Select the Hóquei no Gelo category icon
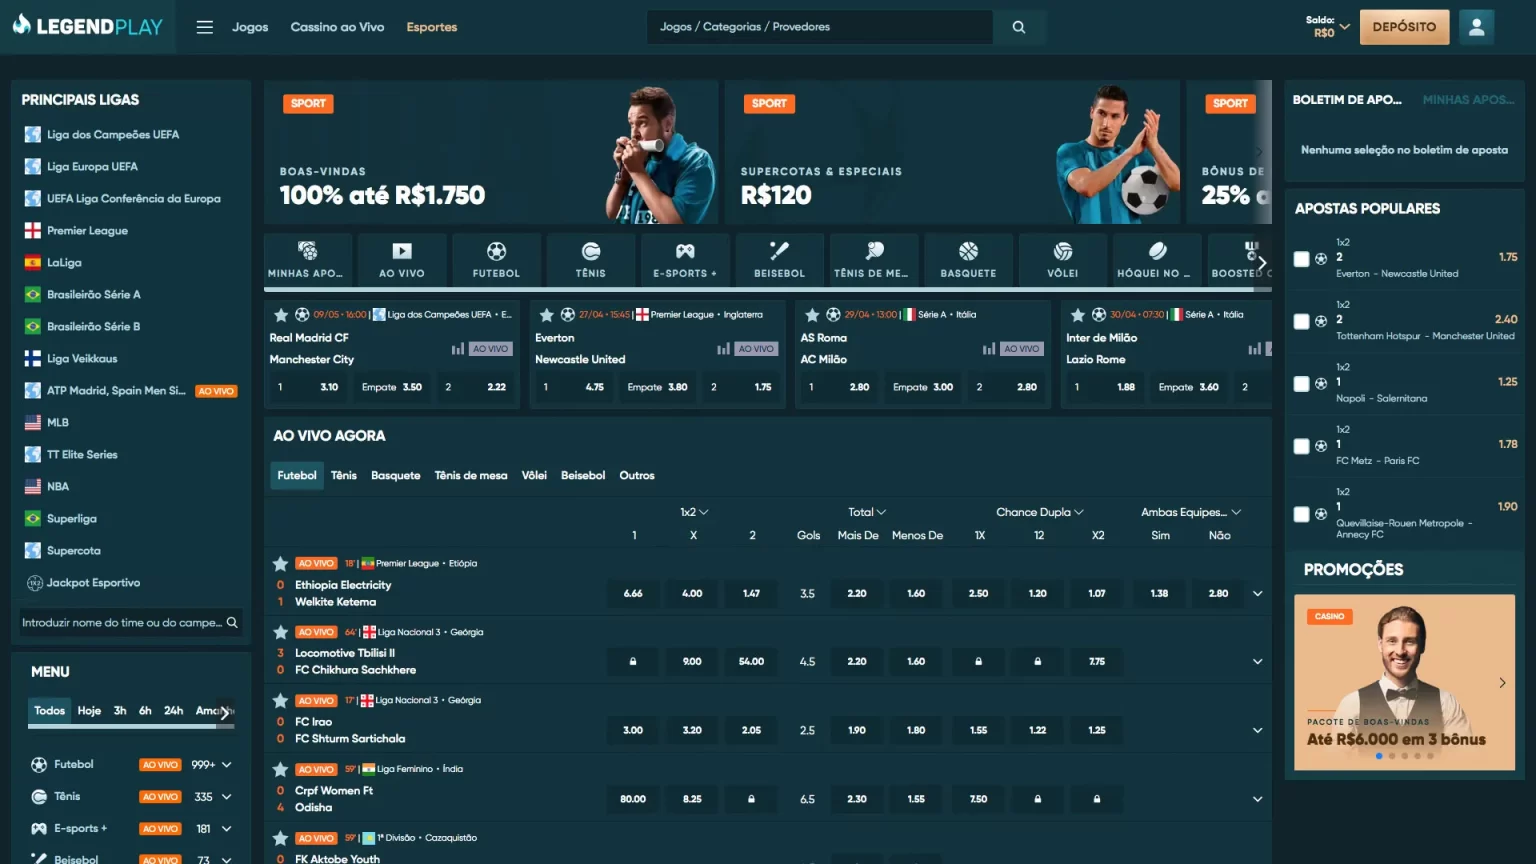The height and width of the screenshot is (864, 1536). click(1157, 260)
